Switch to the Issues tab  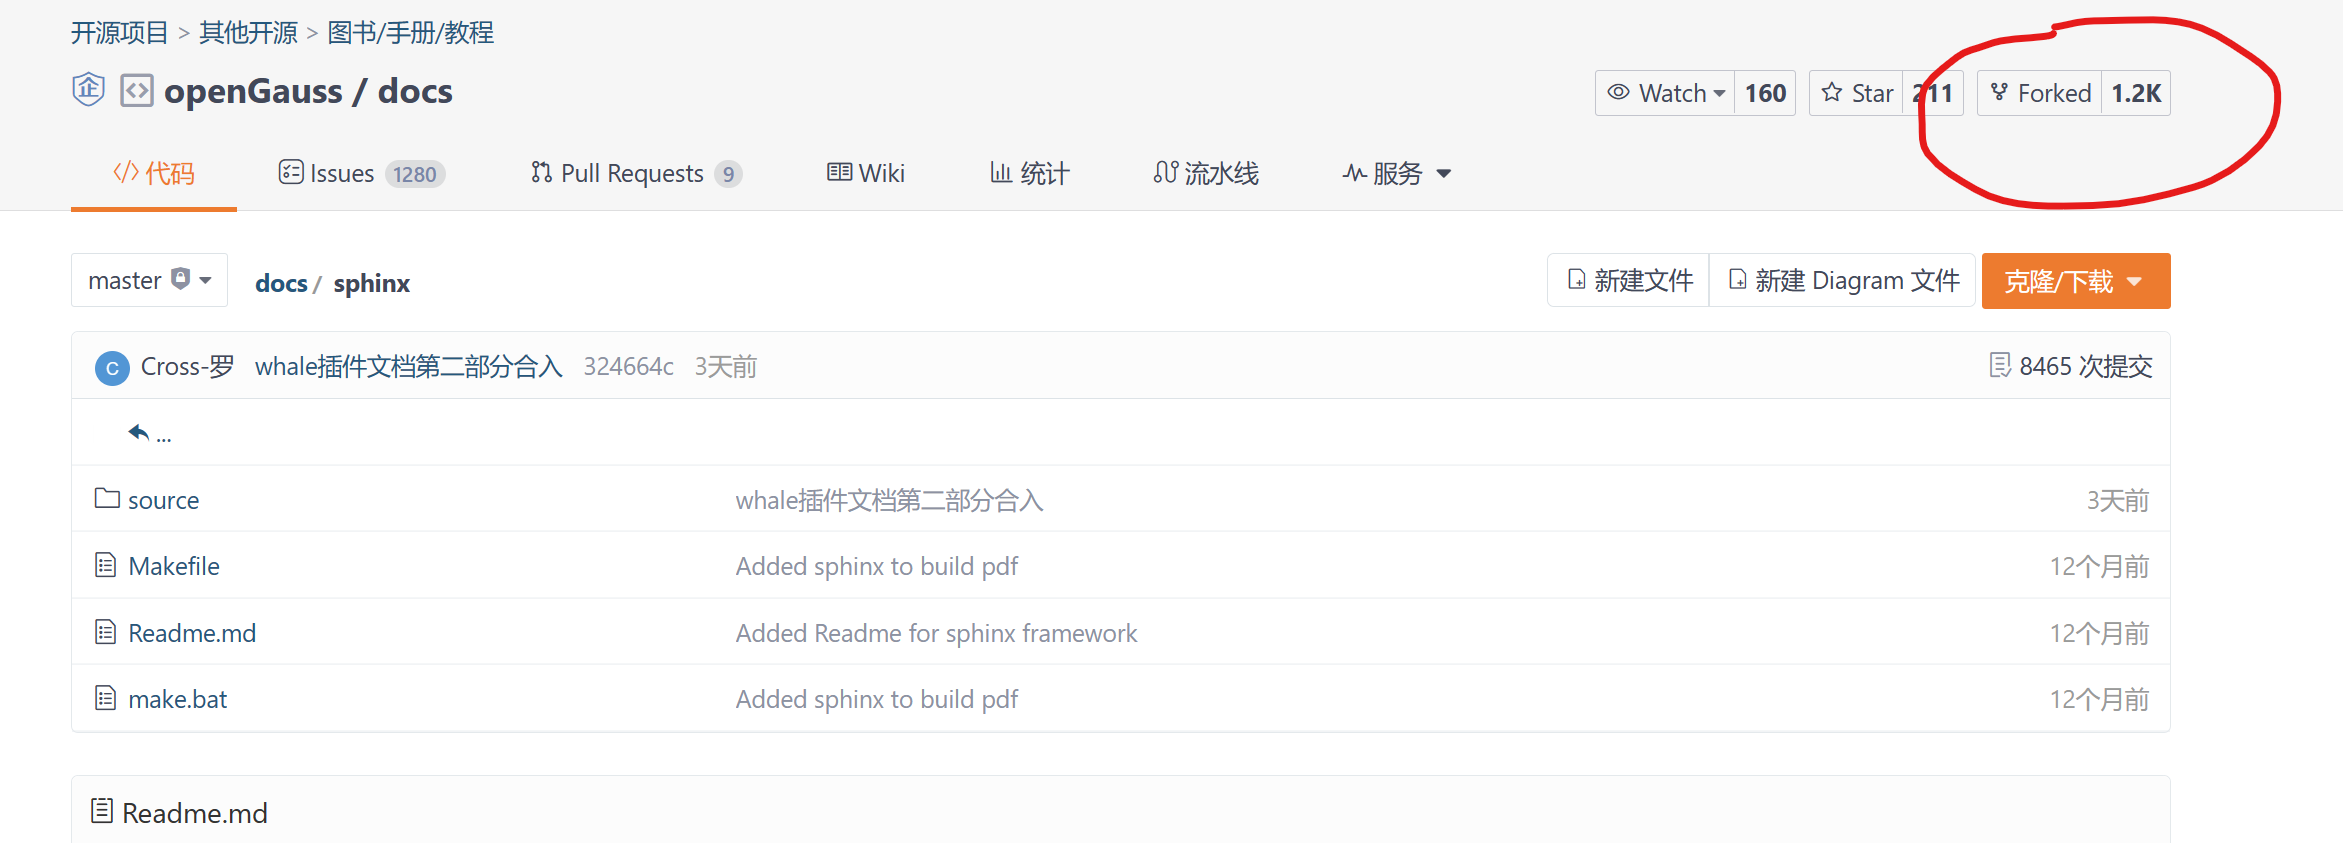coord(361,173)
